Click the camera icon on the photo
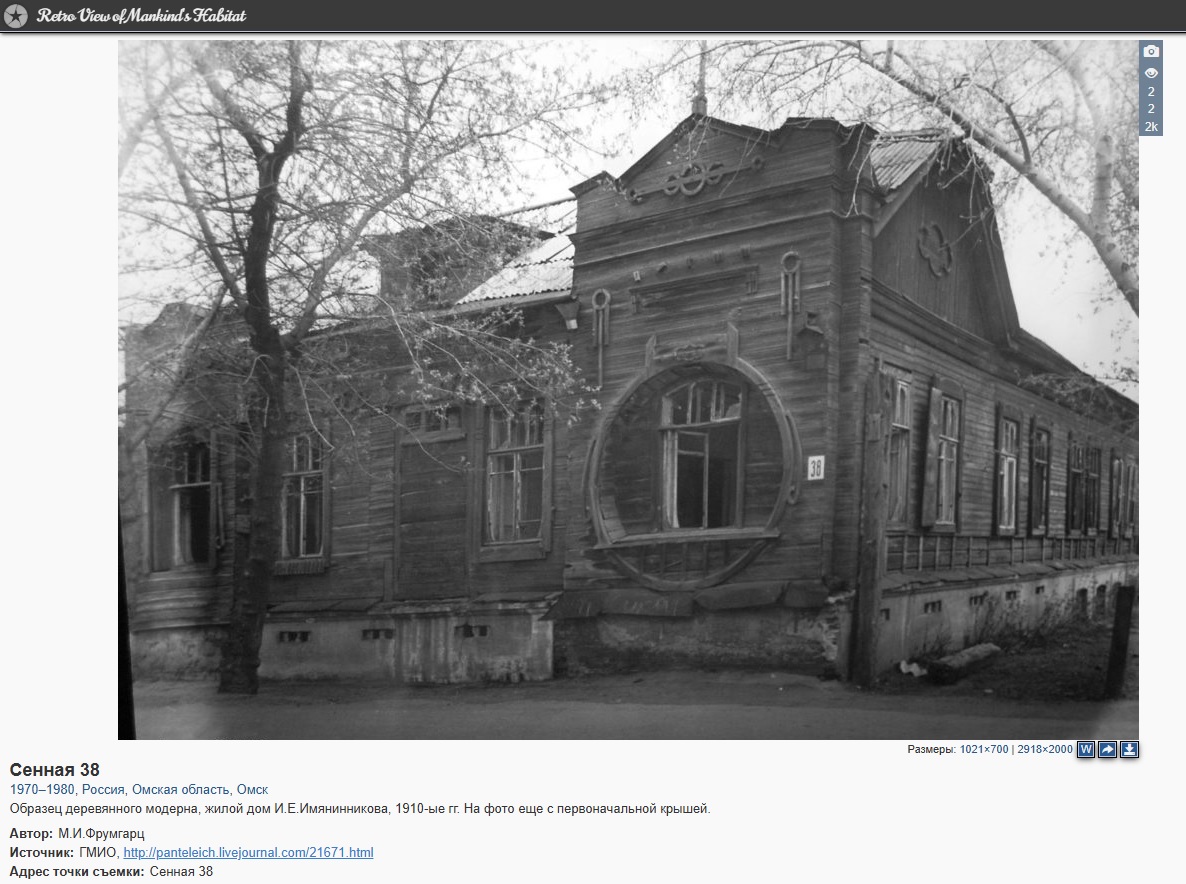Image resolution: width=1186 pixels, height=884 pixels. point(1151,52)
